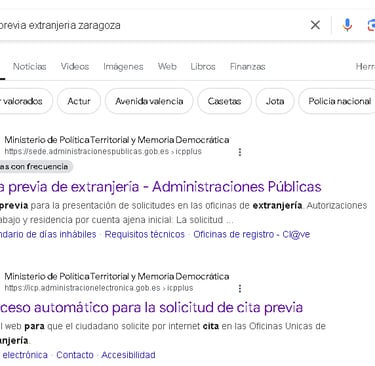
Task: Click the sede.administracionespublicas.gob.es URL text
Action: tap(103, 151)
